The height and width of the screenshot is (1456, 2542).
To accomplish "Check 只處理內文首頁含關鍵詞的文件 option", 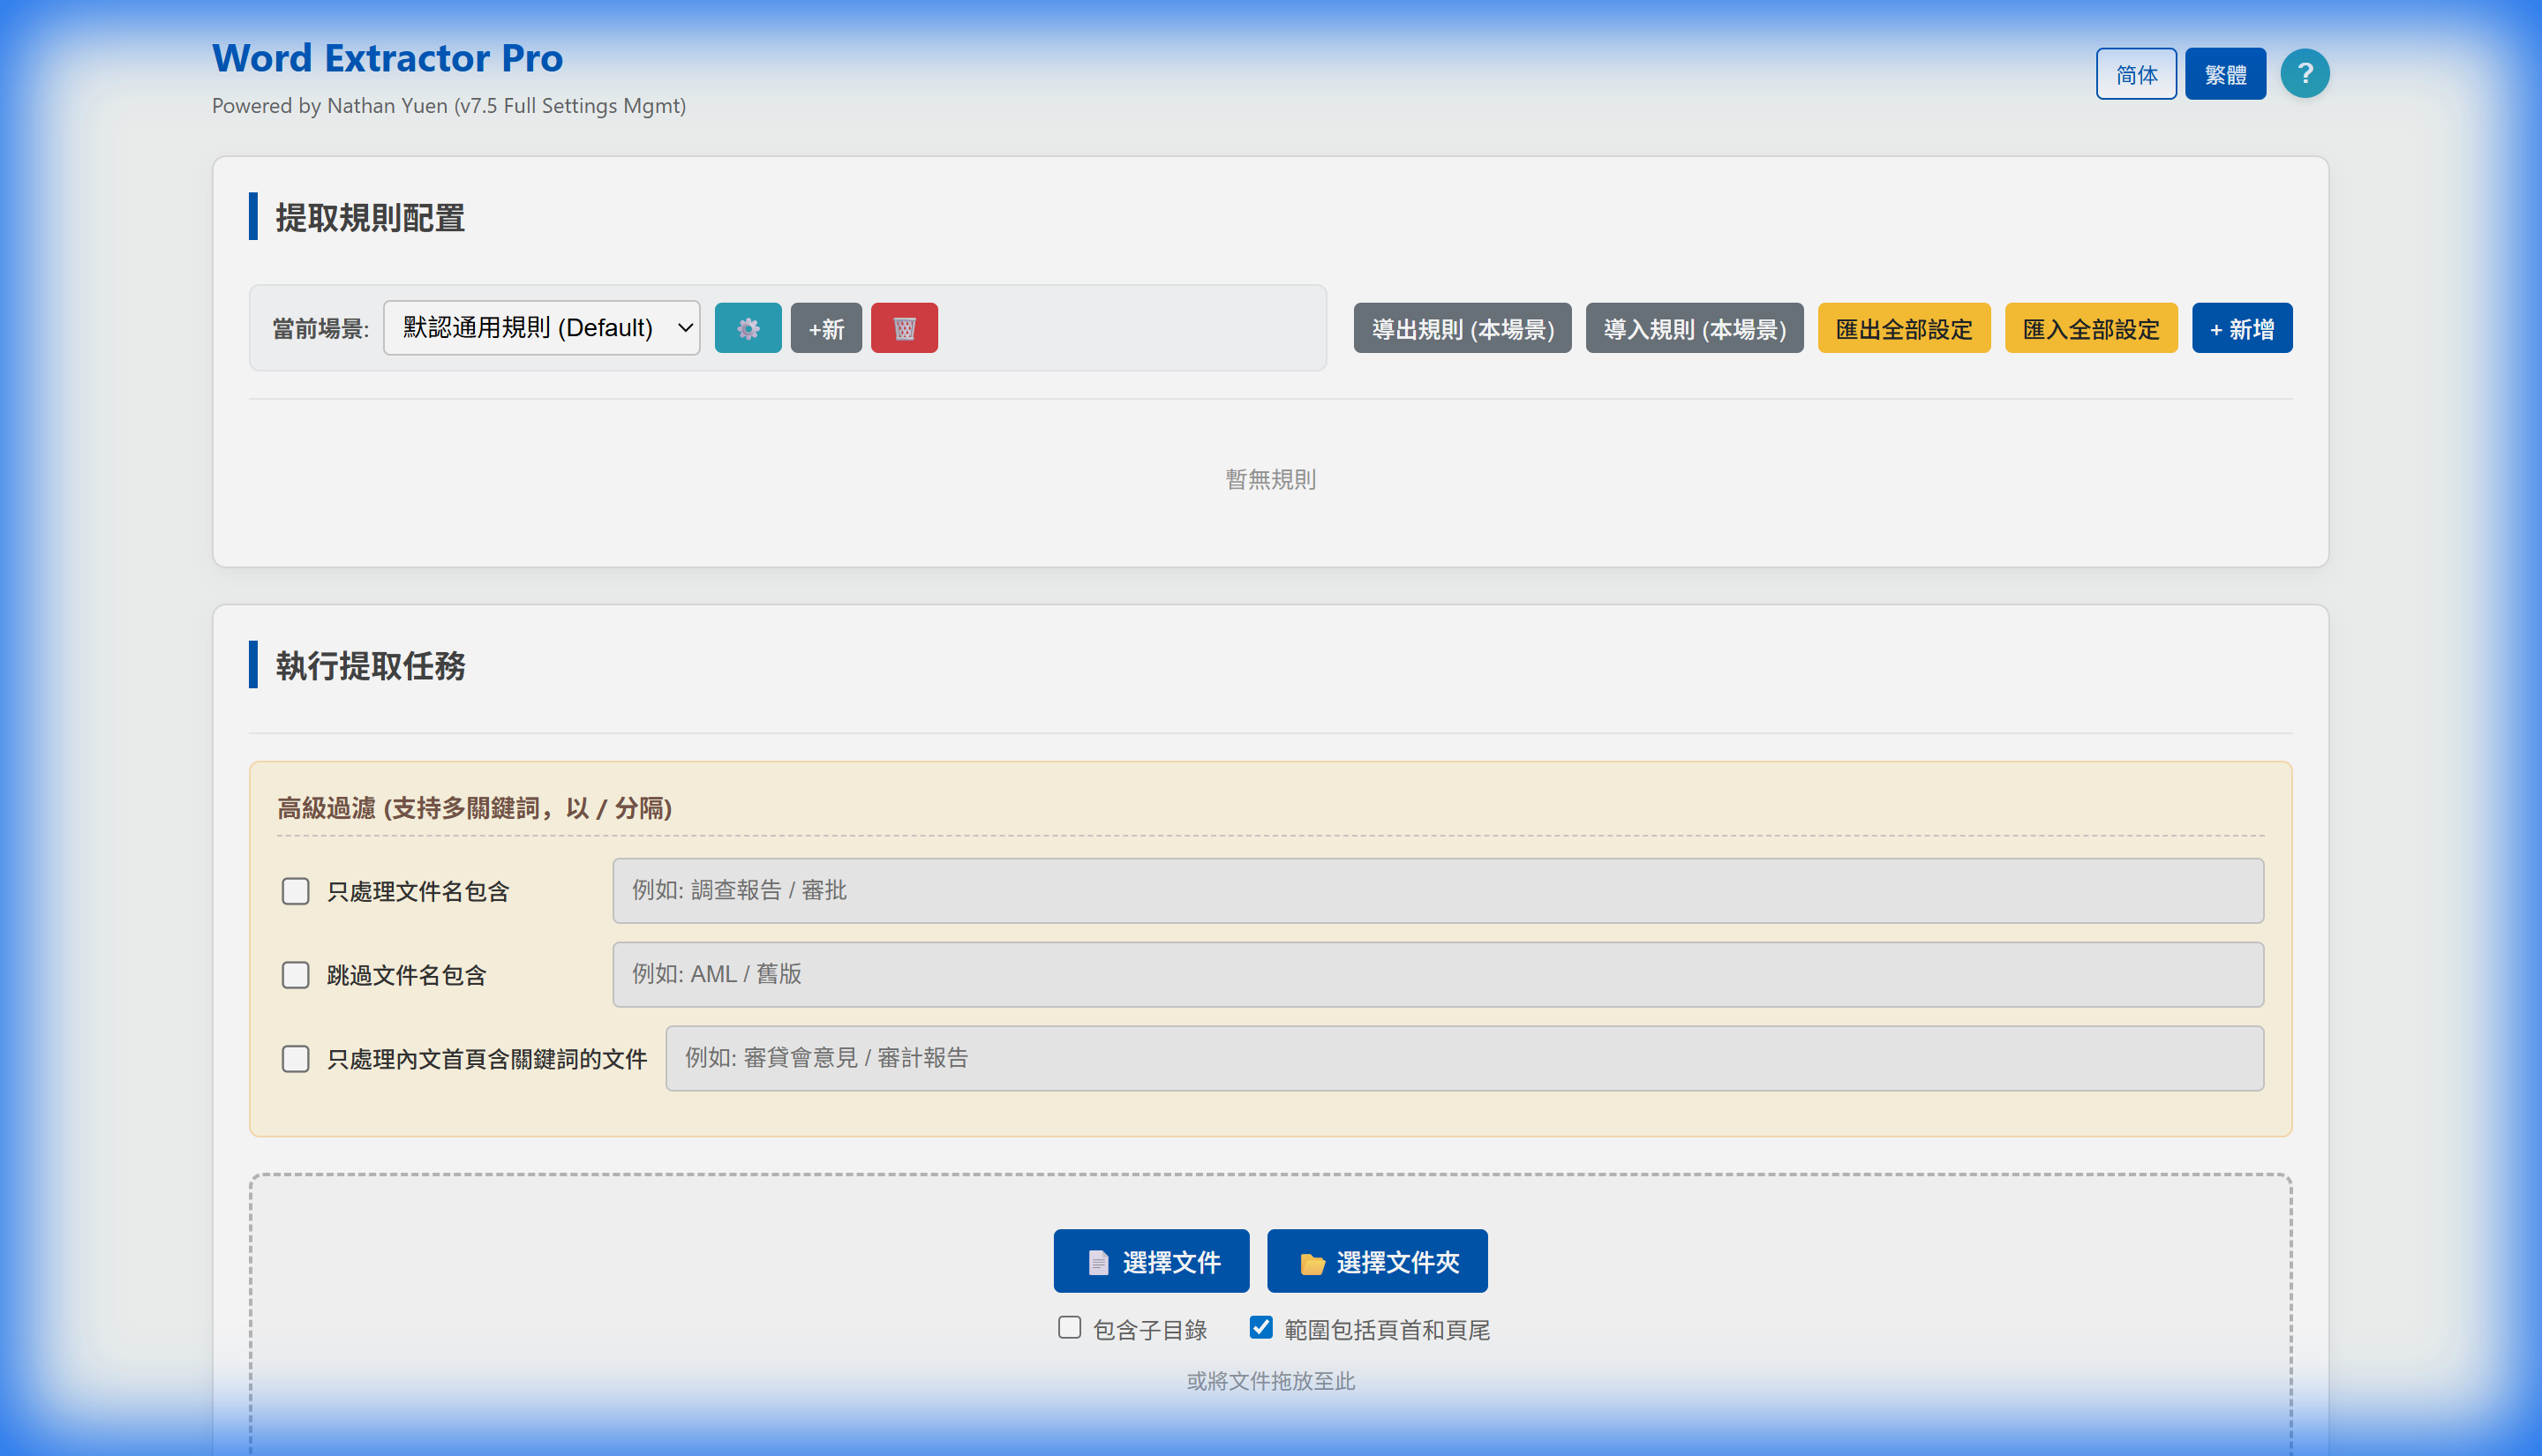I will pos(295,1058).
